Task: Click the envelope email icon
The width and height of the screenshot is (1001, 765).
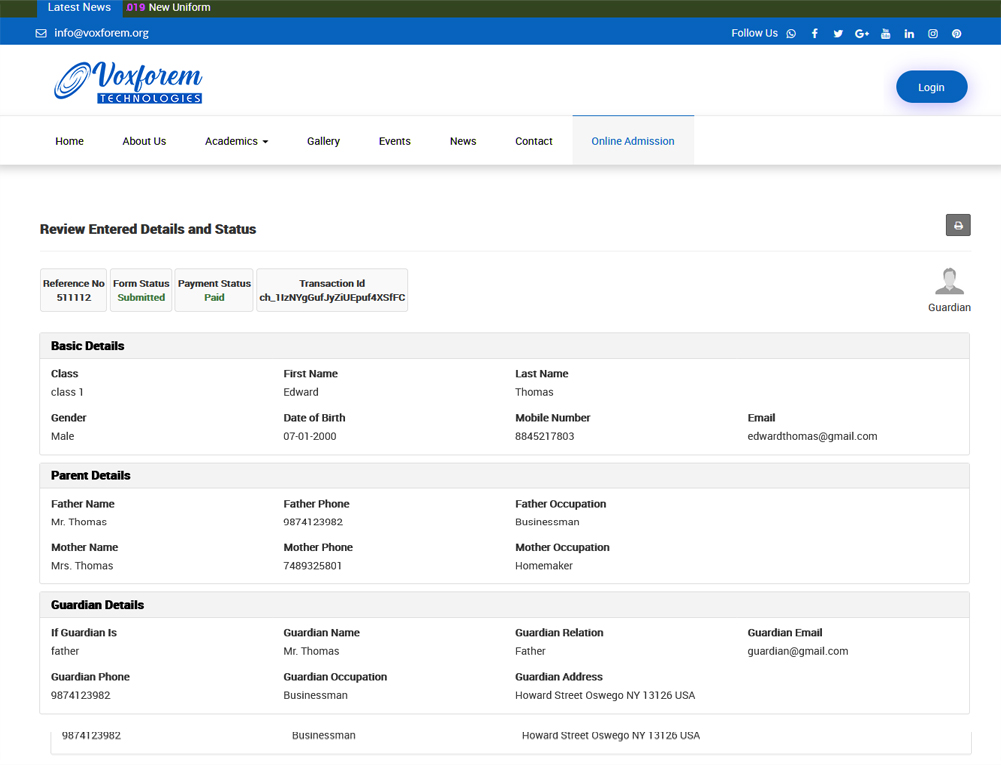Action: [x=41, y=33]
